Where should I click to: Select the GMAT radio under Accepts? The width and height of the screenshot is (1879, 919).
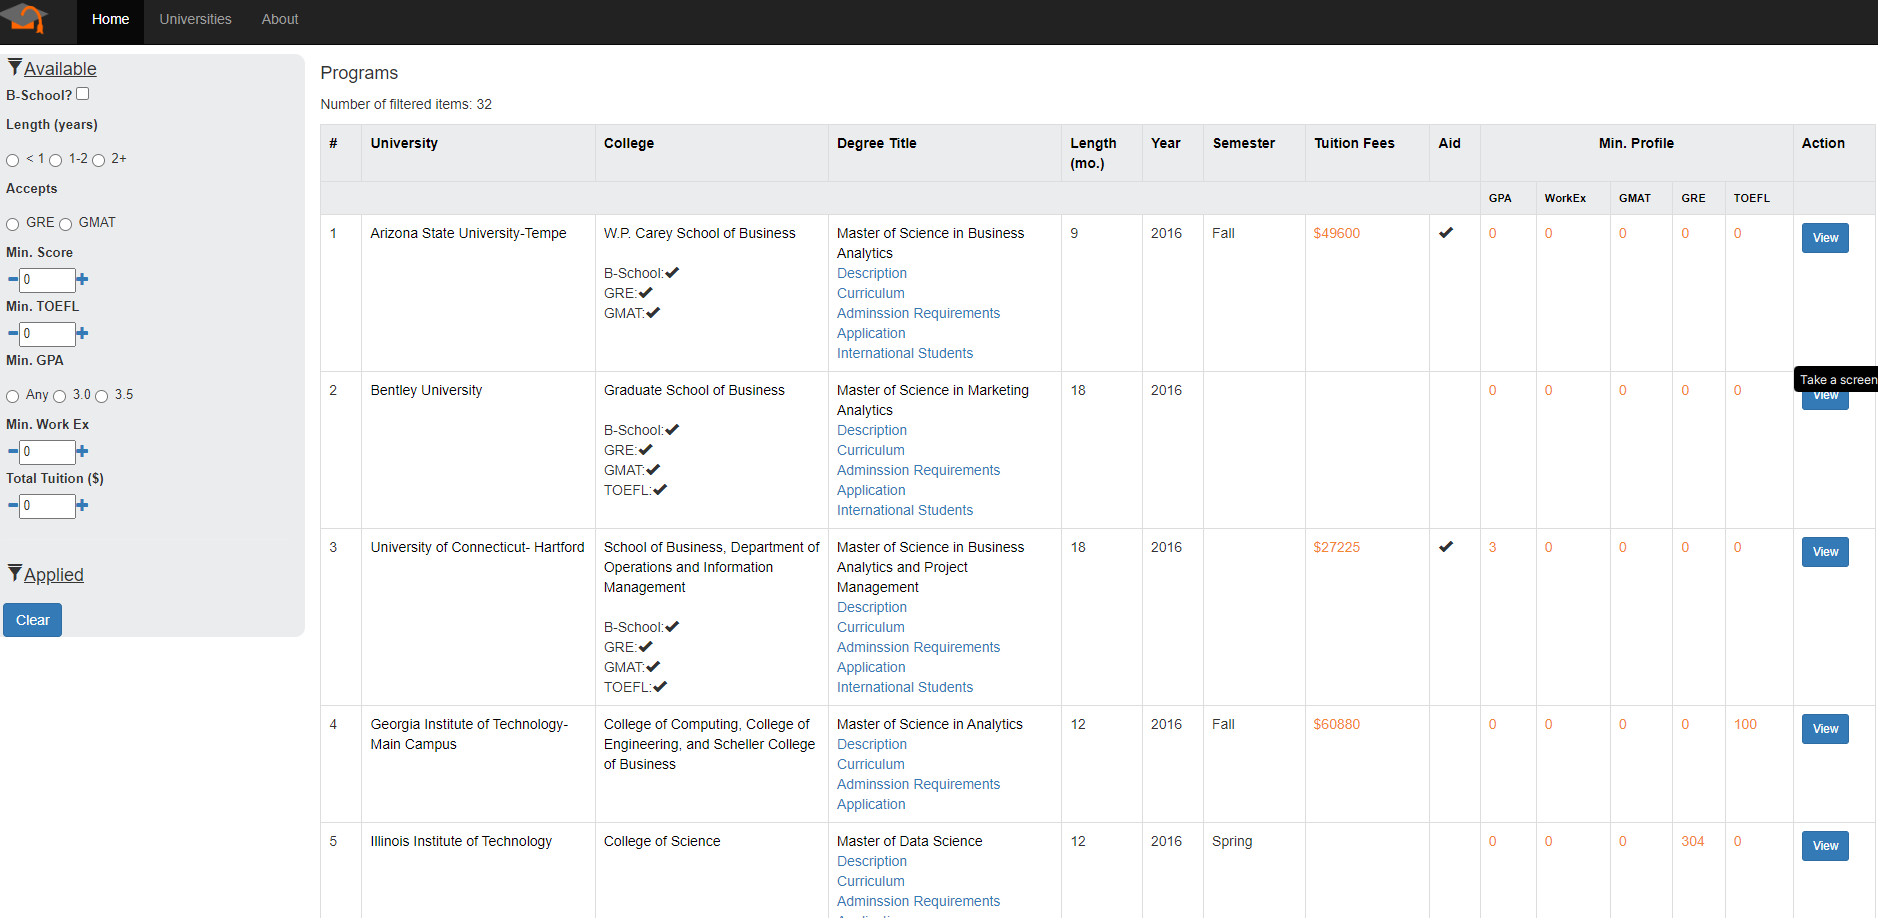(x=65, y=223)
